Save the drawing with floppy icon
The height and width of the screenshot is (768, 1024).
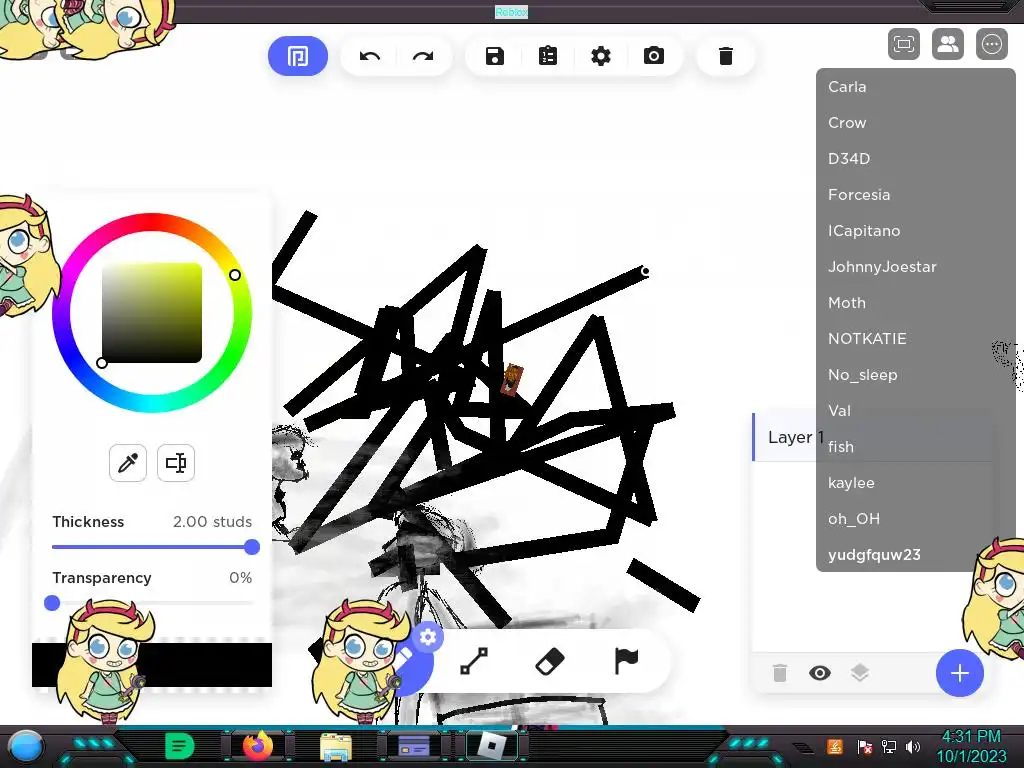(495, 56)
